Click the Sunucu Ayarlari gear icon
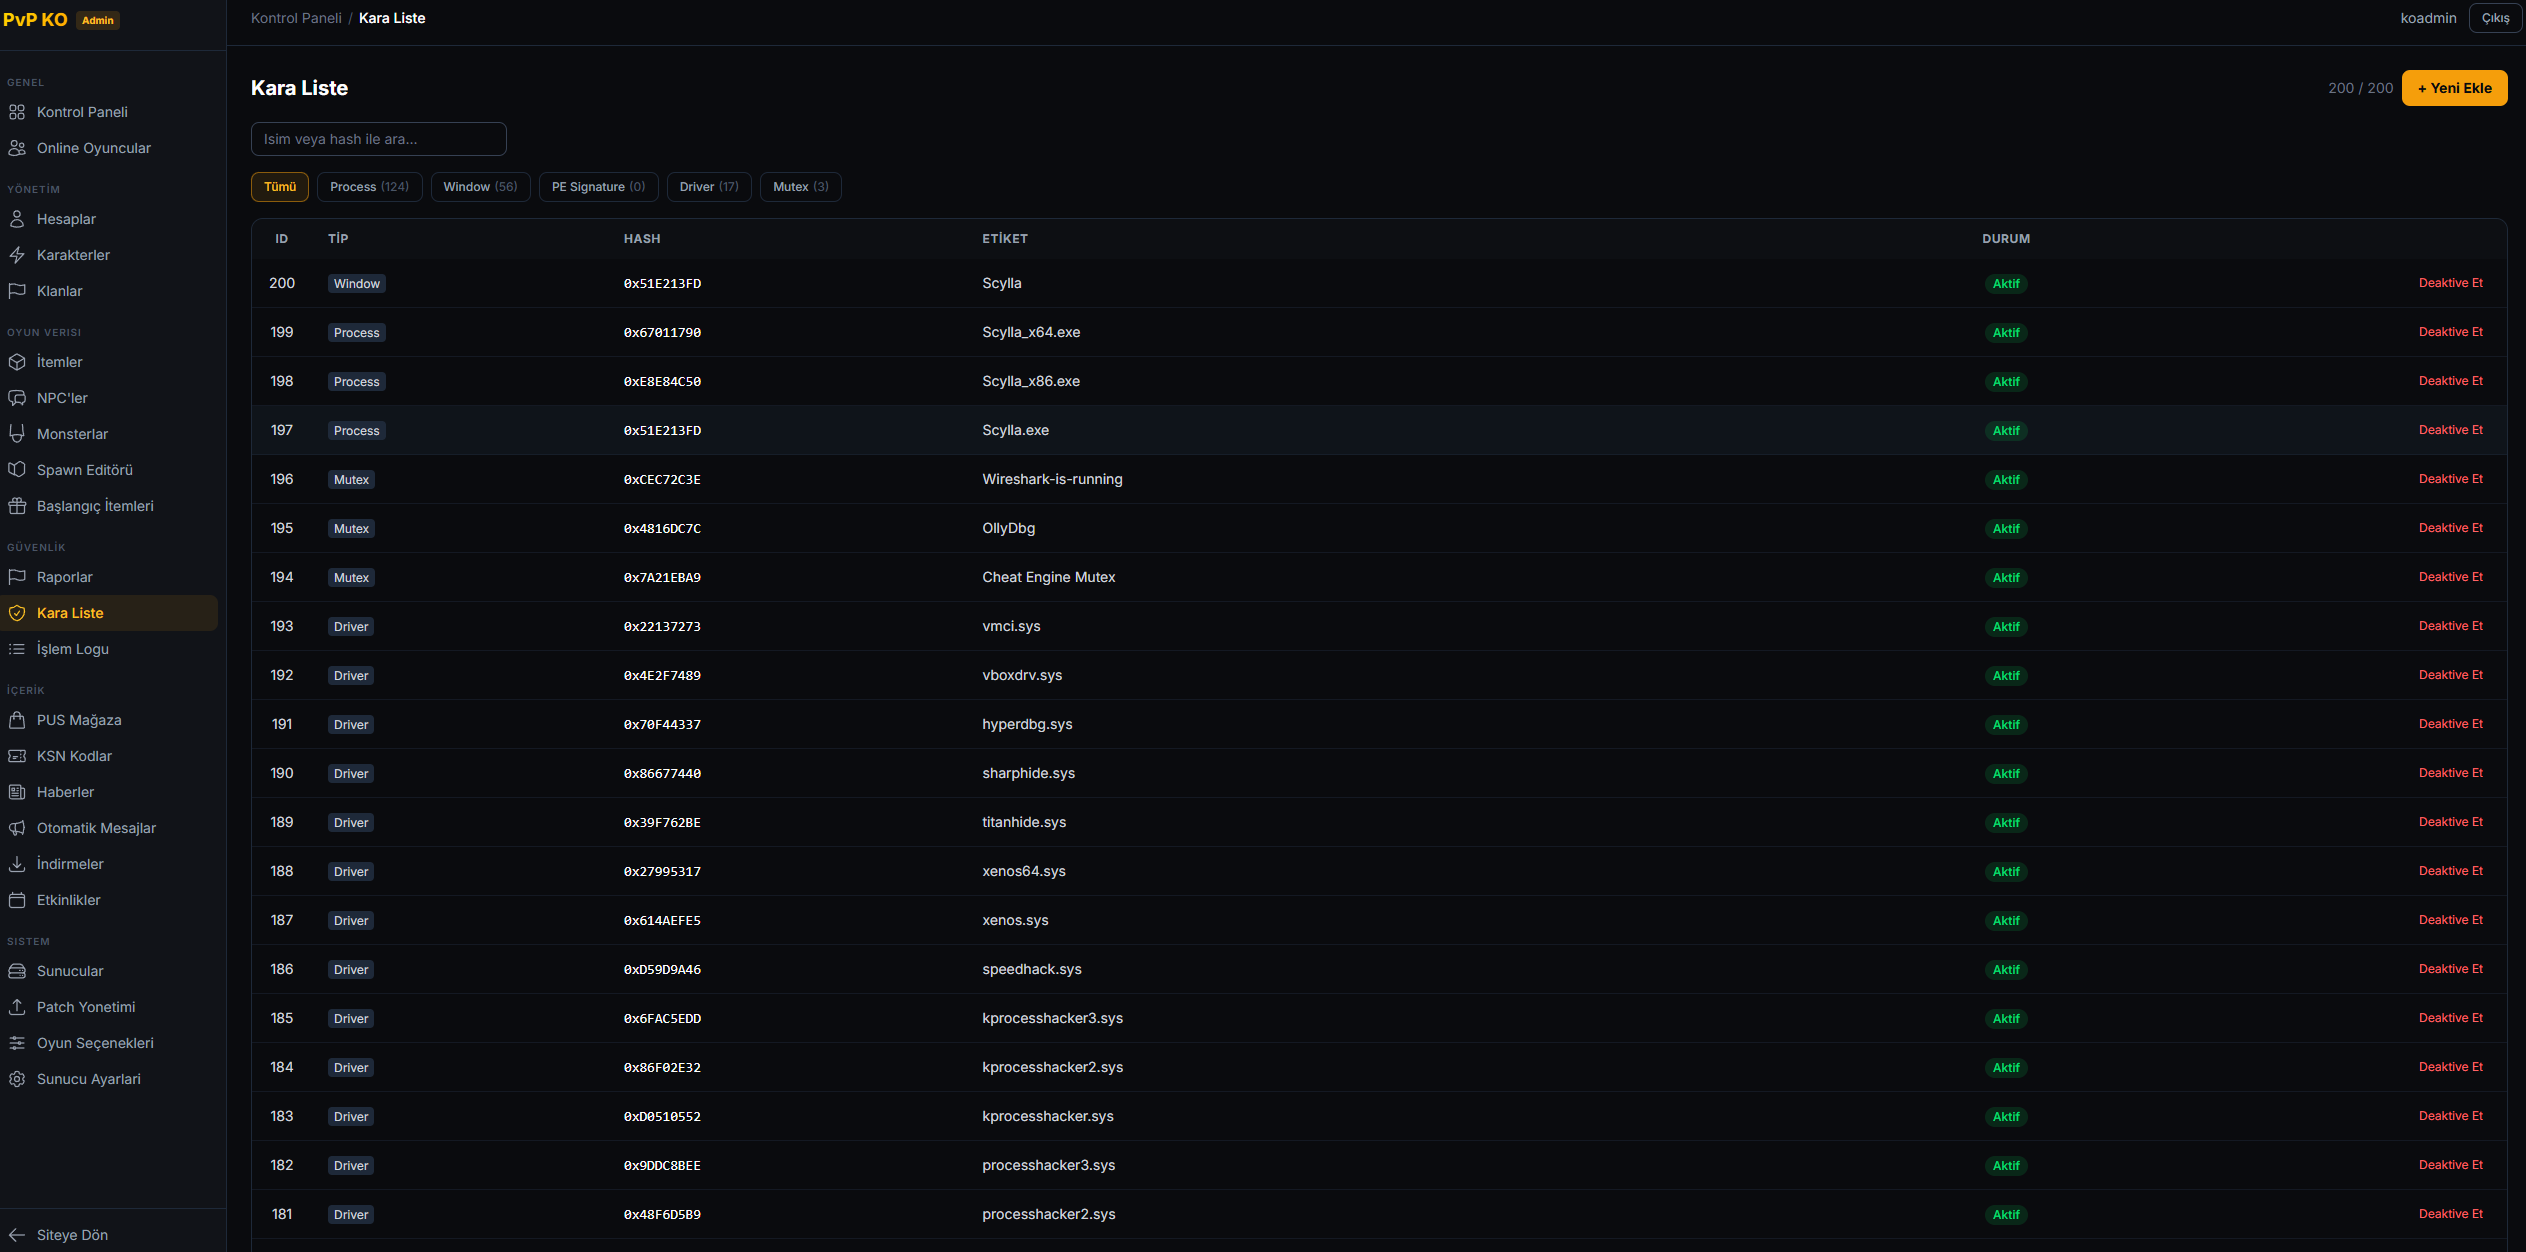Image resolution: width=2526 pixels, height=1252 pixels. click(x=17, y=1079)
